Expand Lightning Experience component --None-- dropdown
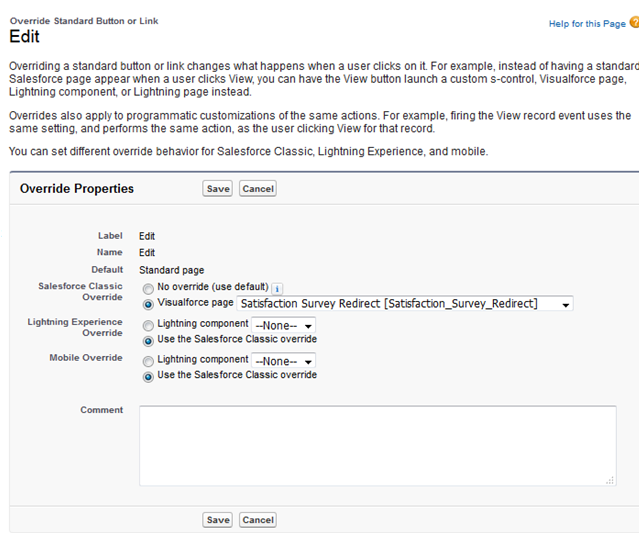640x534 pixels. pos(284,325)
